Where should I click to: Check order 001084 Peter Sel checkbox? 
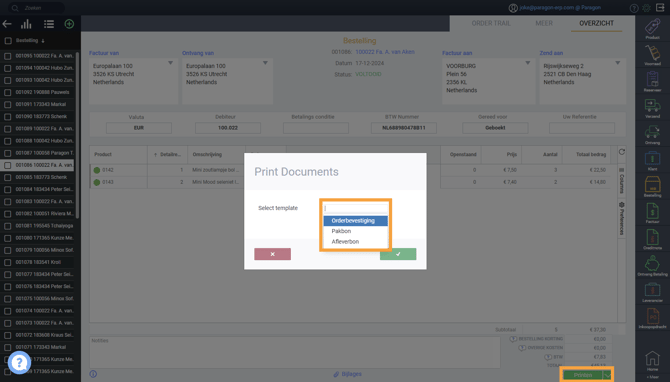[x=8, y=189]
